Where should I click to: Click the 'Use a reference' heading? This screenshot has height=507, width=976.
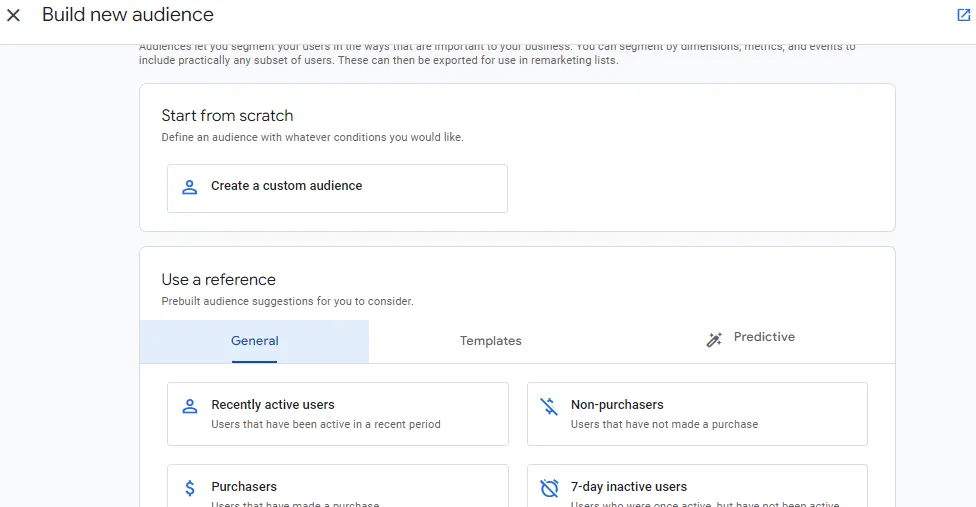pos(218,280)
